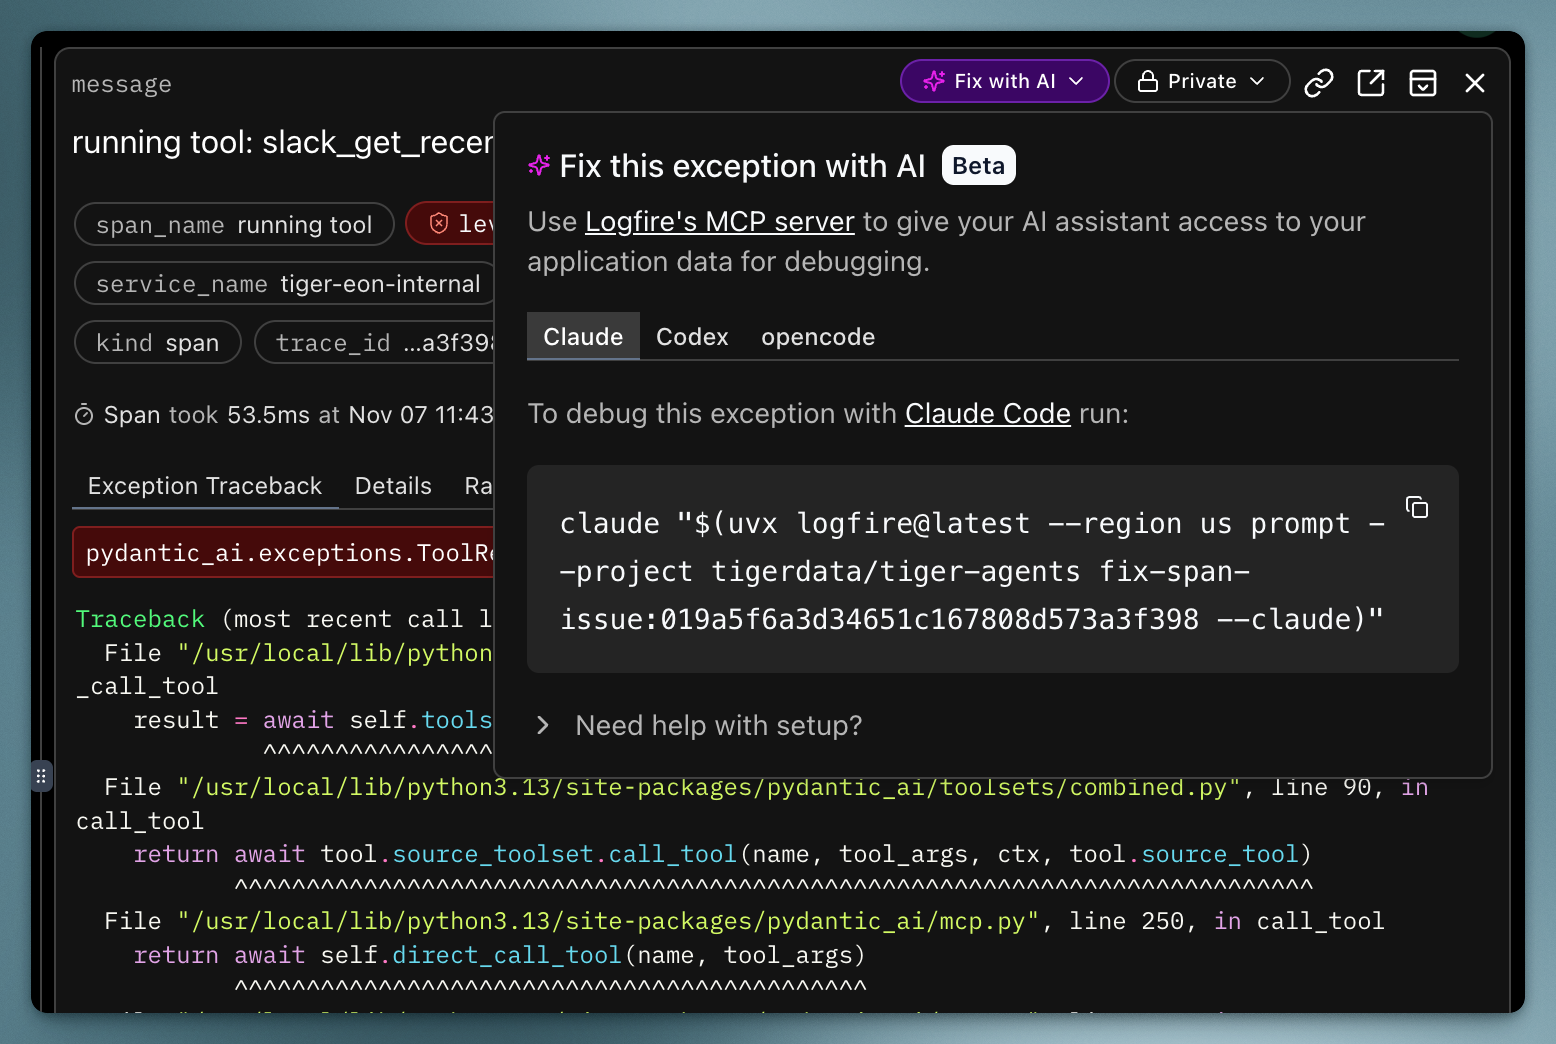
Task: Click the lock icon on the Private control
Action: 1149,81
